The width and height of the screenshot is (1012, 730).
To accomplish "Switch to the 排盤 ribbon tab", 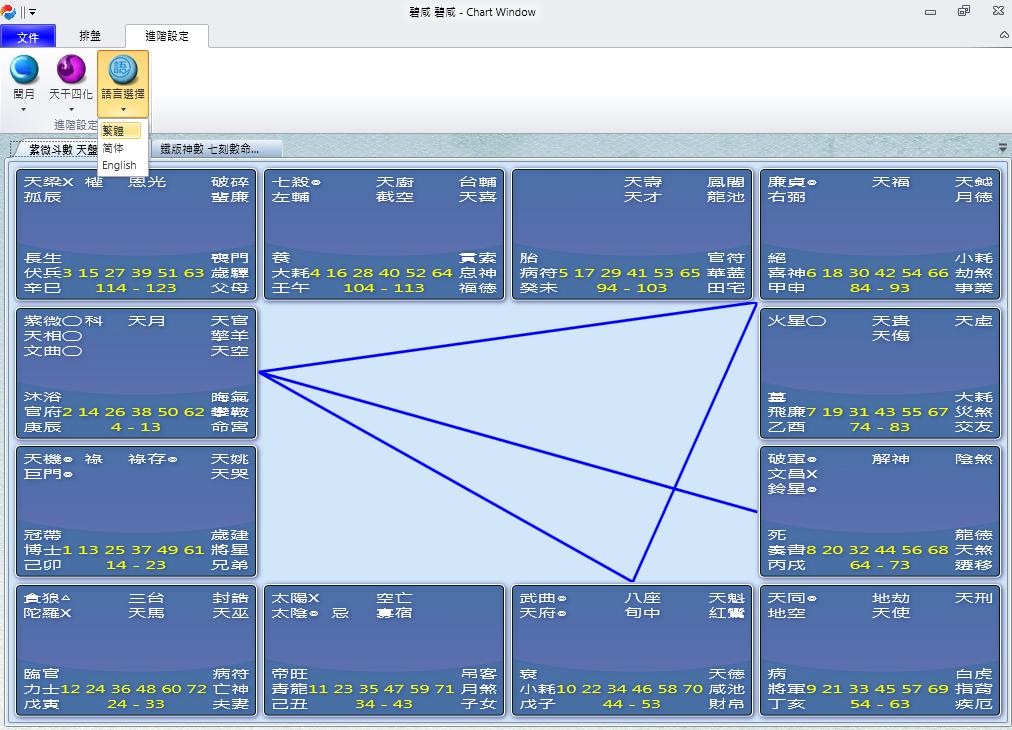I will click(x=90, y=36).
